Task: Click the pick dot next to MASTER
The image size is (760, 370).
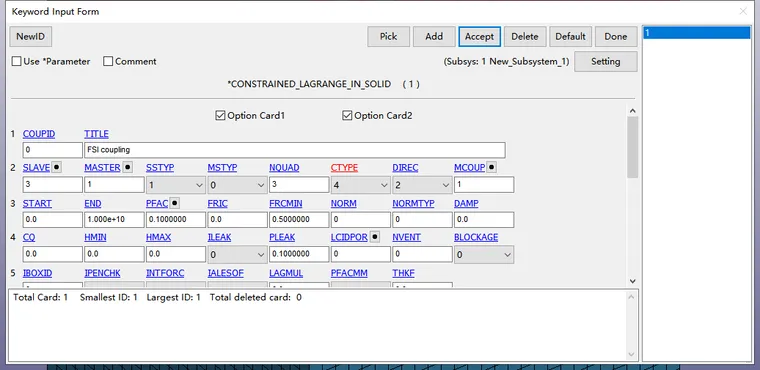Action: point(127,167)
